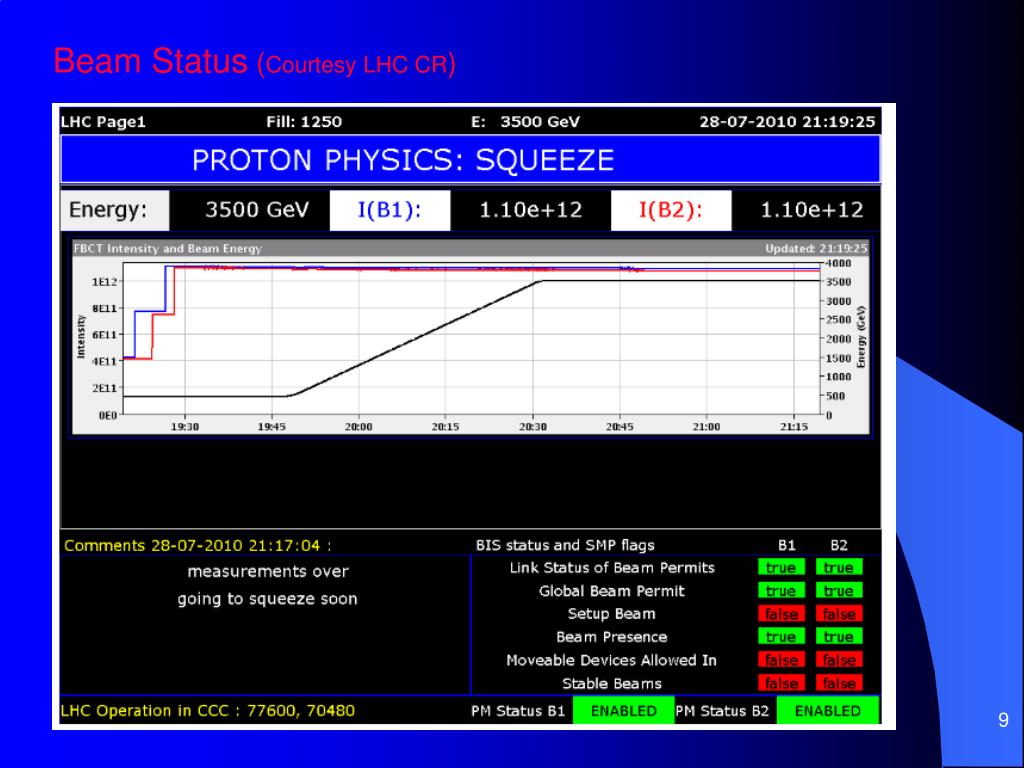Click the B2 "true" flag for Global Beam Permit
The image size is (1024, 768).
839,591
